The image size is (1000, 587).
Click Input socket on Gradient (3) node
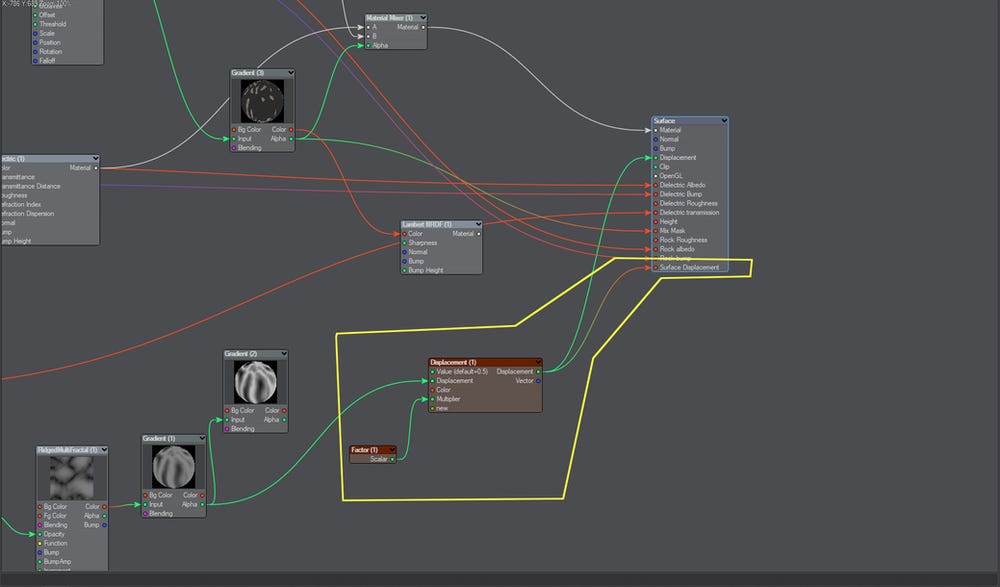tap(234, 139)
